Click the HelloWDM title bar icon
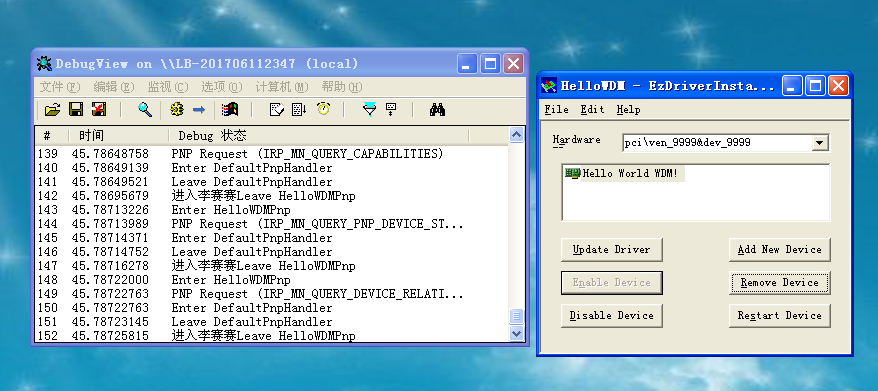This screenshot has height=391, width=878. (549, 86)
